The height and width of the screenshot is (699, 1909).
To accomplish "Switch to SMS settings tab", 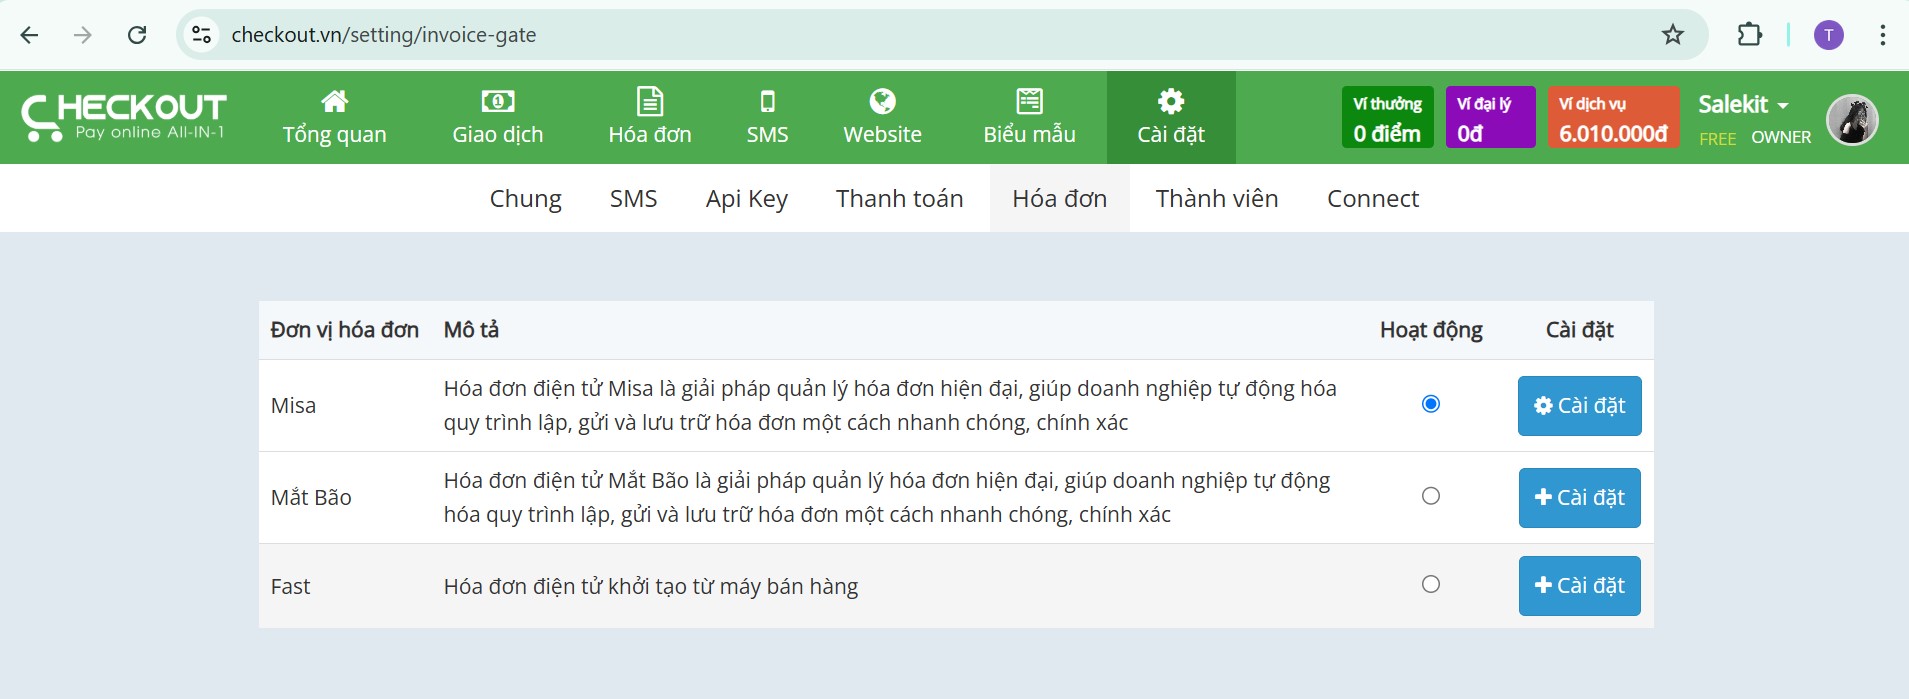I will (x=634, y=198).
